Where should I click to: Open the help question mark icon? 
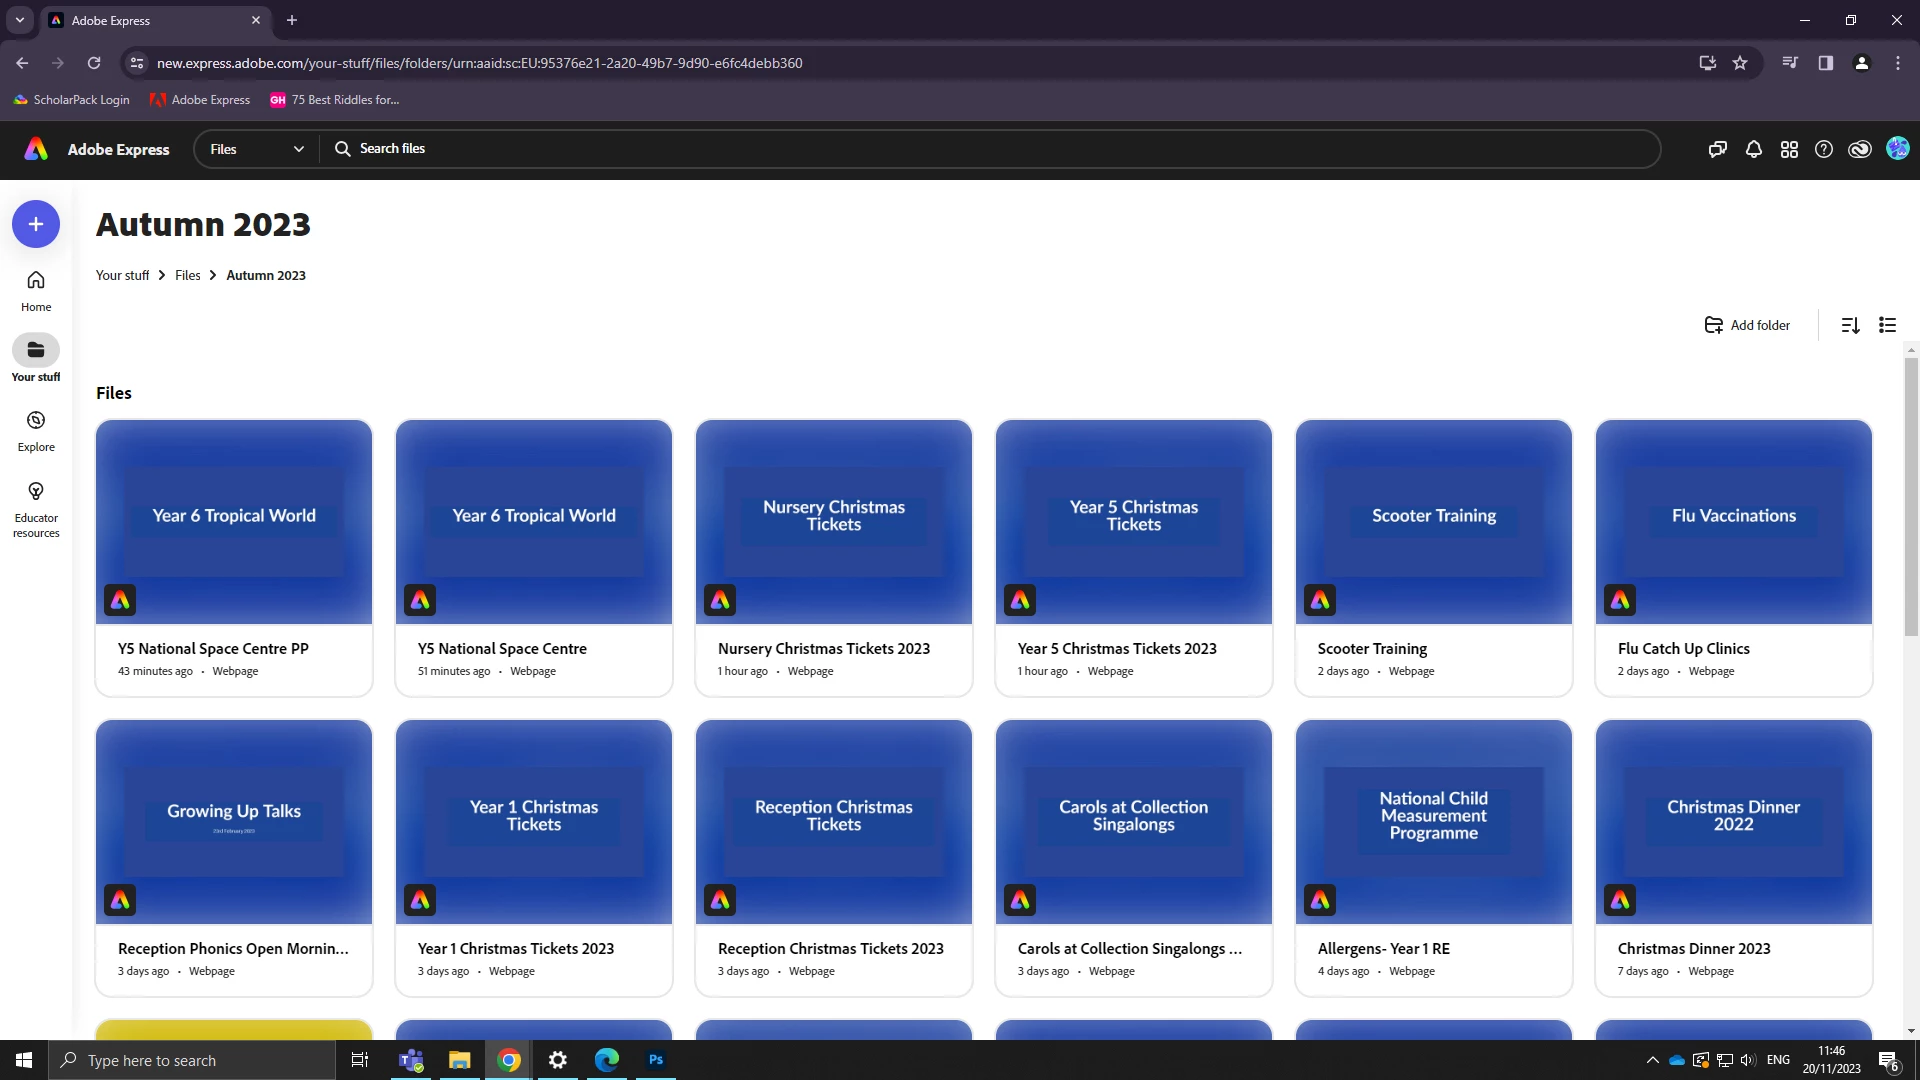1824,149
